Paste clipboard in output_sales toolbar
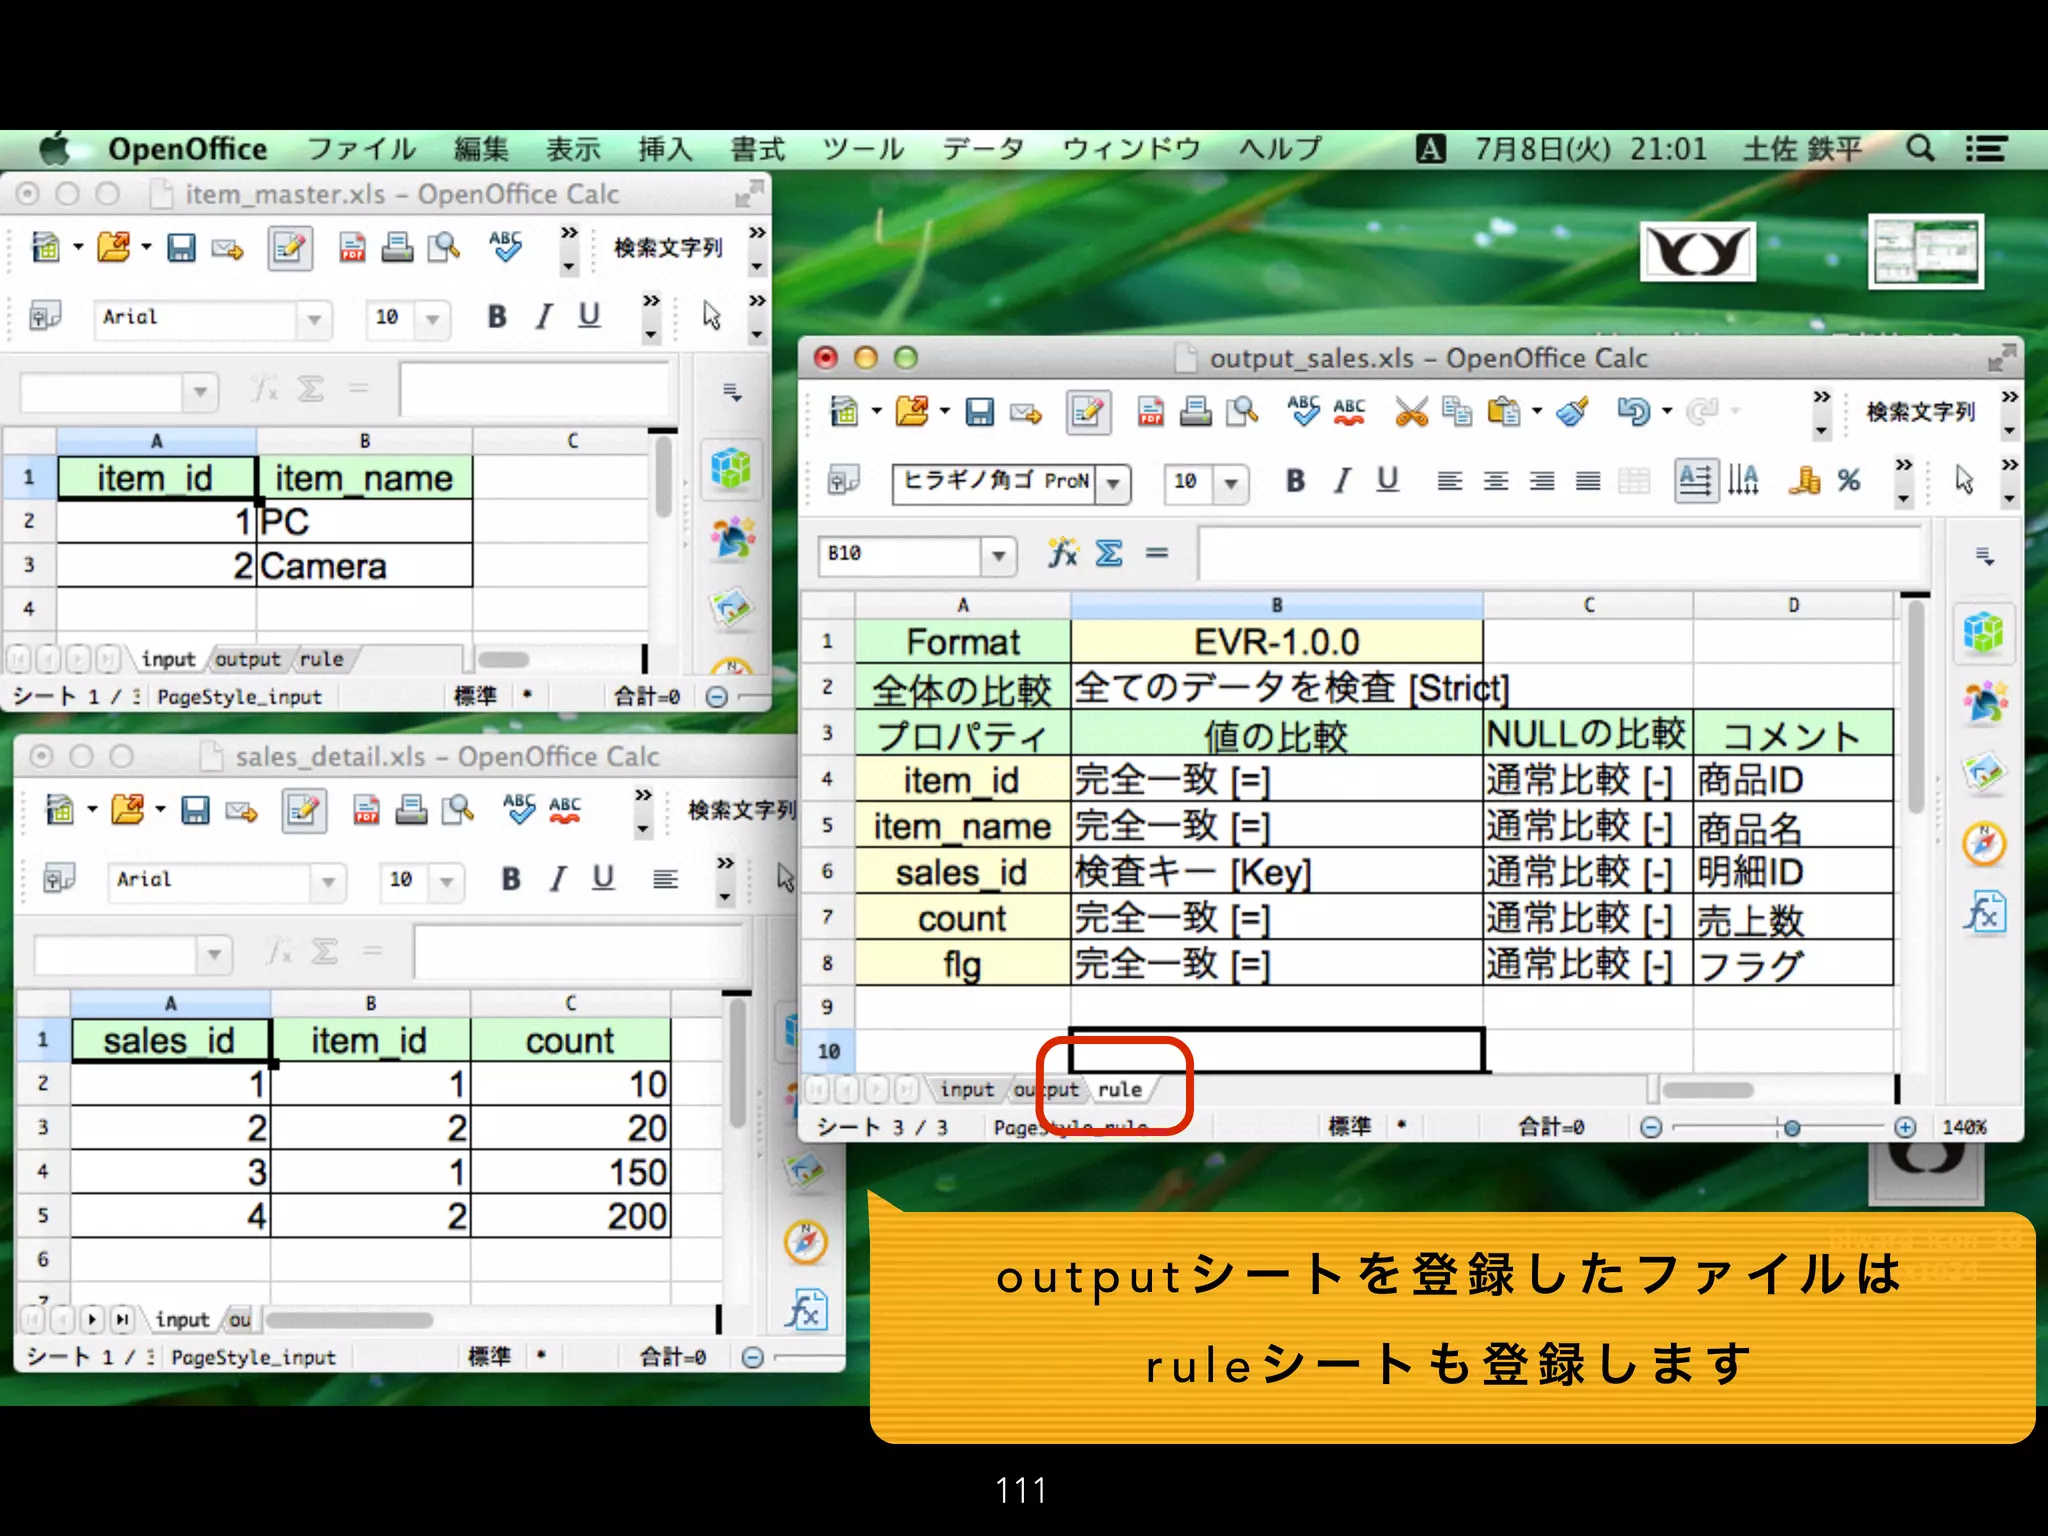Image resolution: width=2048 pixels, height=1536 pixels. [1503, 412]
